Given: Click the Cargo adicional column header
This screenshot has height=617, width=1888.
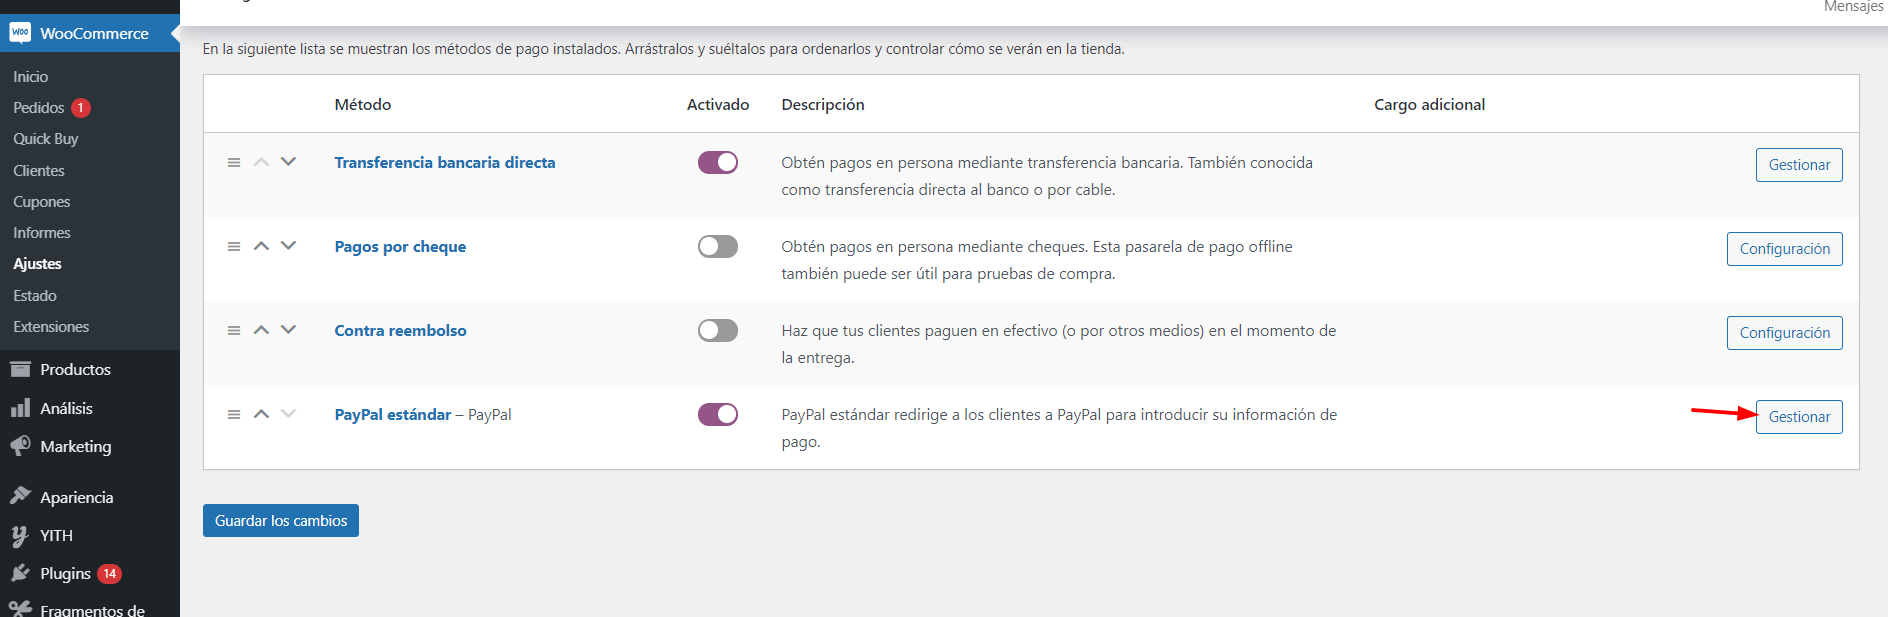Looking at the screenshot, I should click(1429, 104).
